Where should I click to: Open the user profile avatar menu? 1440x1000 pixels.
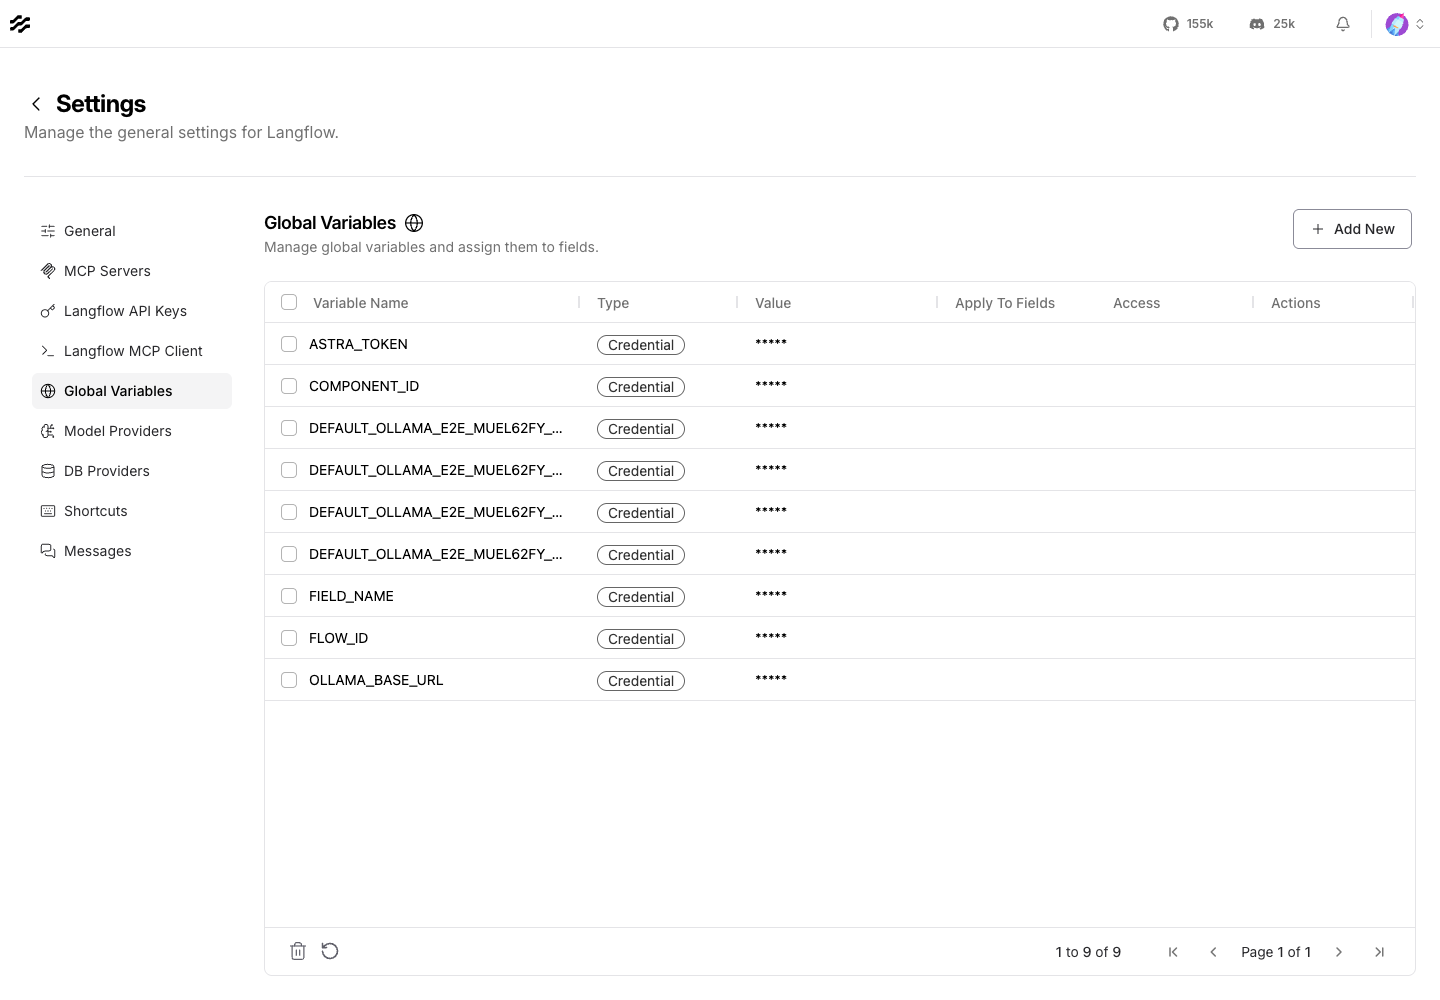click(1405, 24)
